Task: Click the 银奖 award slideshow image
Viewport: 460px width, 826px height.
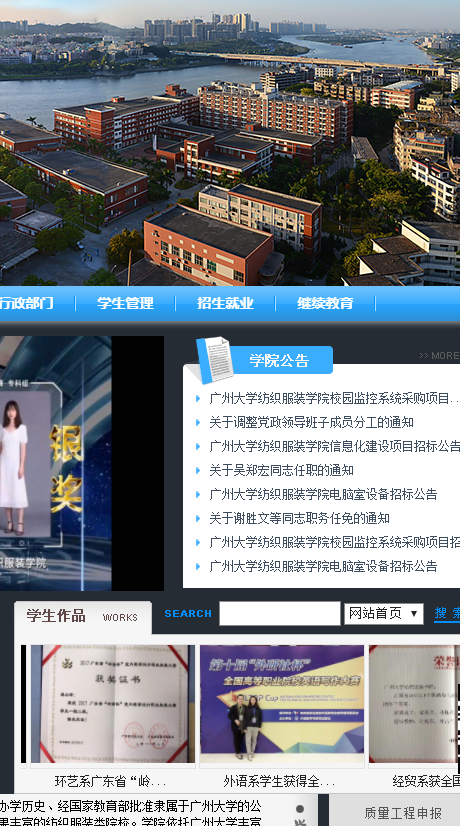Action: (x=82, y=463)
